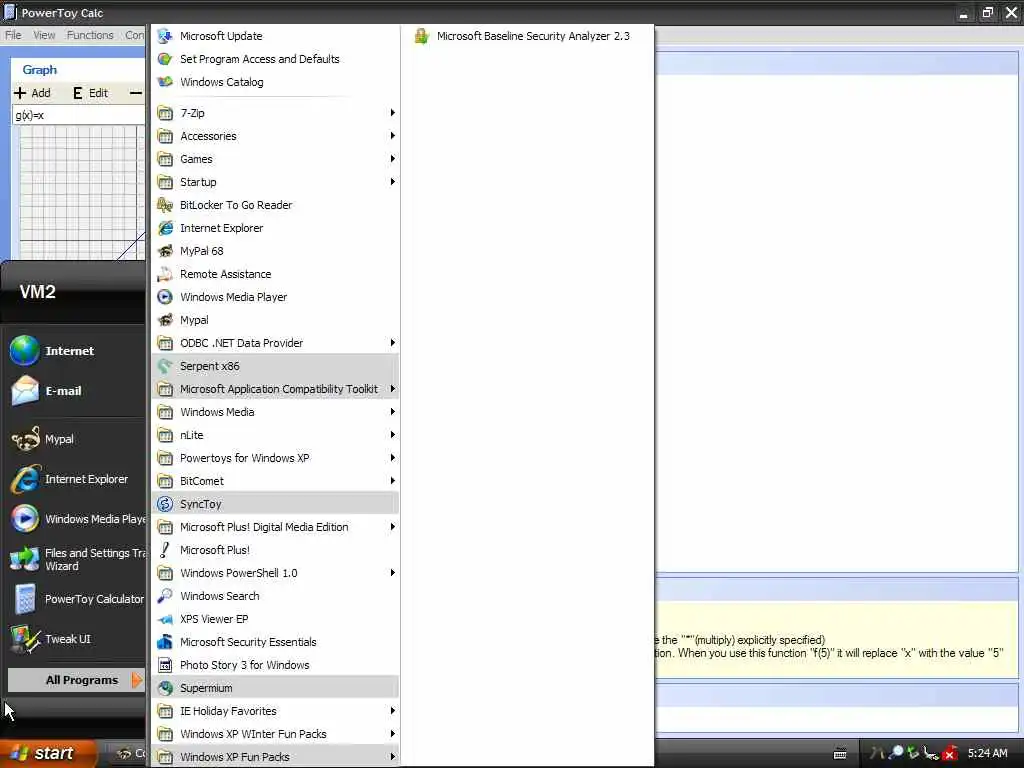The image size is (1024, 768).
Task: Open View menu in PowerToy Calc
Action: pyautogui.click(x=44, y=35)
